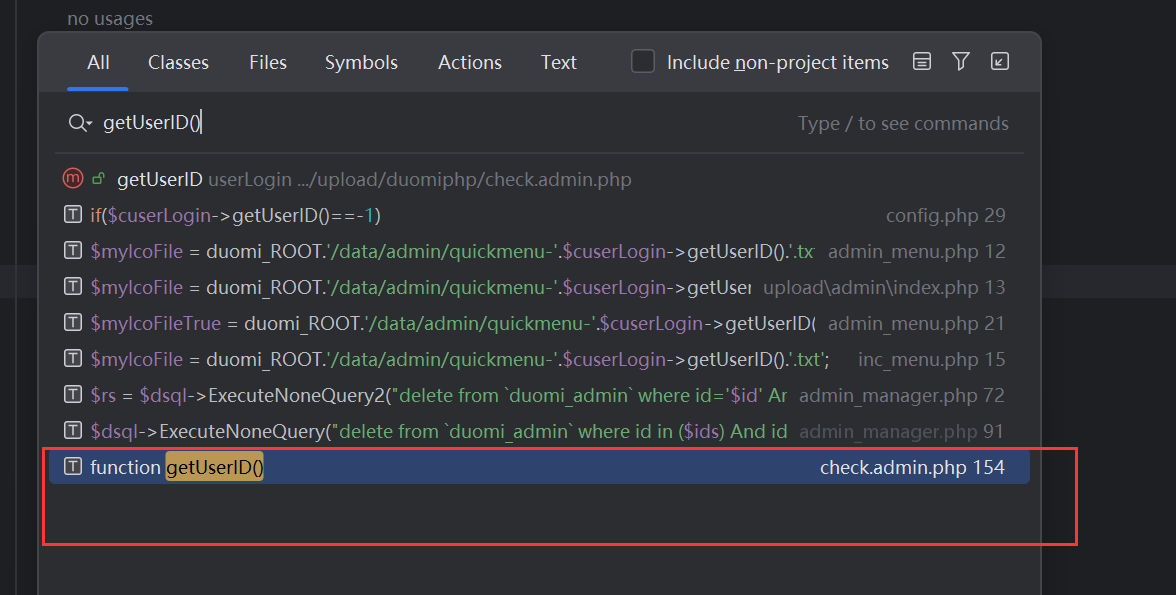1176x595 pixels.
Task: Click text icon of admin_menu.php 12 row
Action: coord(73,251)
